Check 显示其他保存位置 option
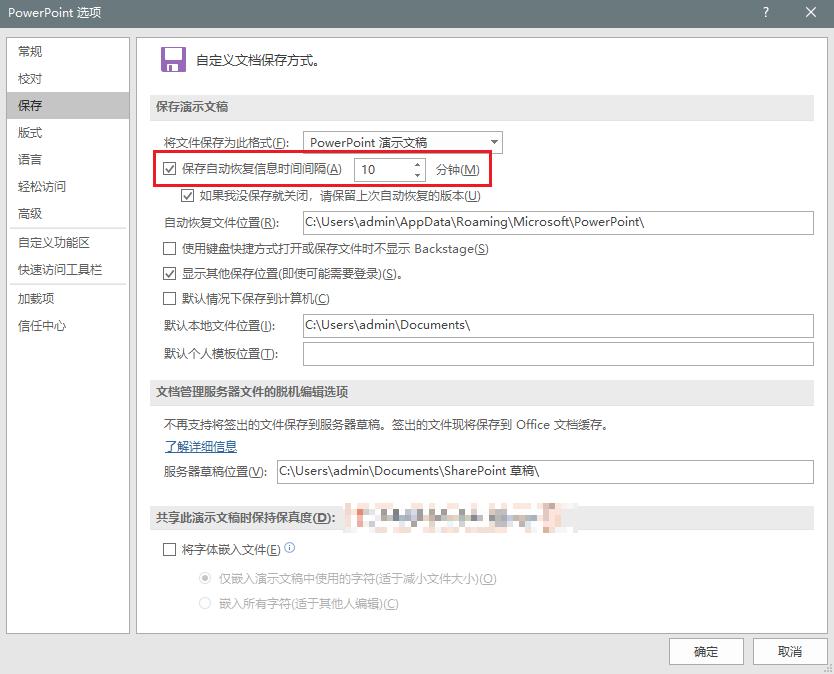834x674 pixels. click(x=170, y=275)
